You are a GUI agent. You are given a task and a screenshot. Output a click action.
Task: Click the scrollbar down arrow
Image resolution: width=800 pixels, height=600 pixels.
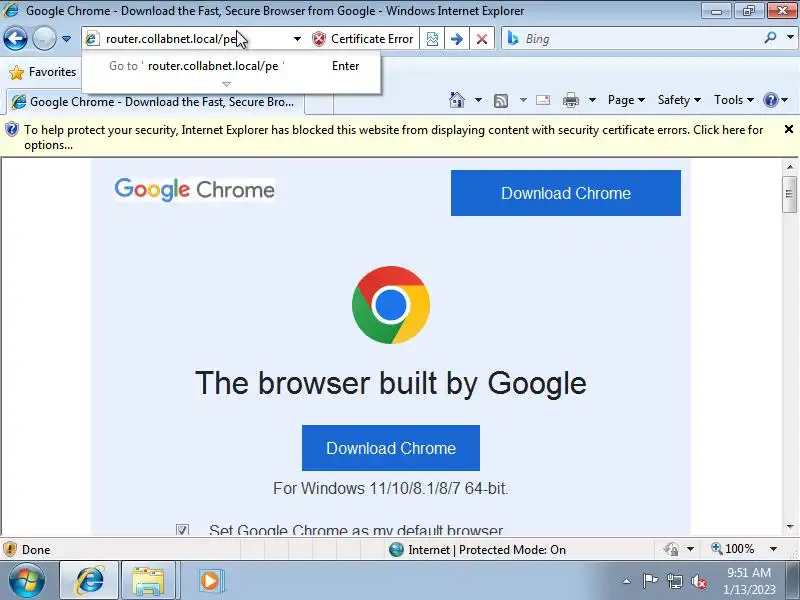tap(790, 527)
